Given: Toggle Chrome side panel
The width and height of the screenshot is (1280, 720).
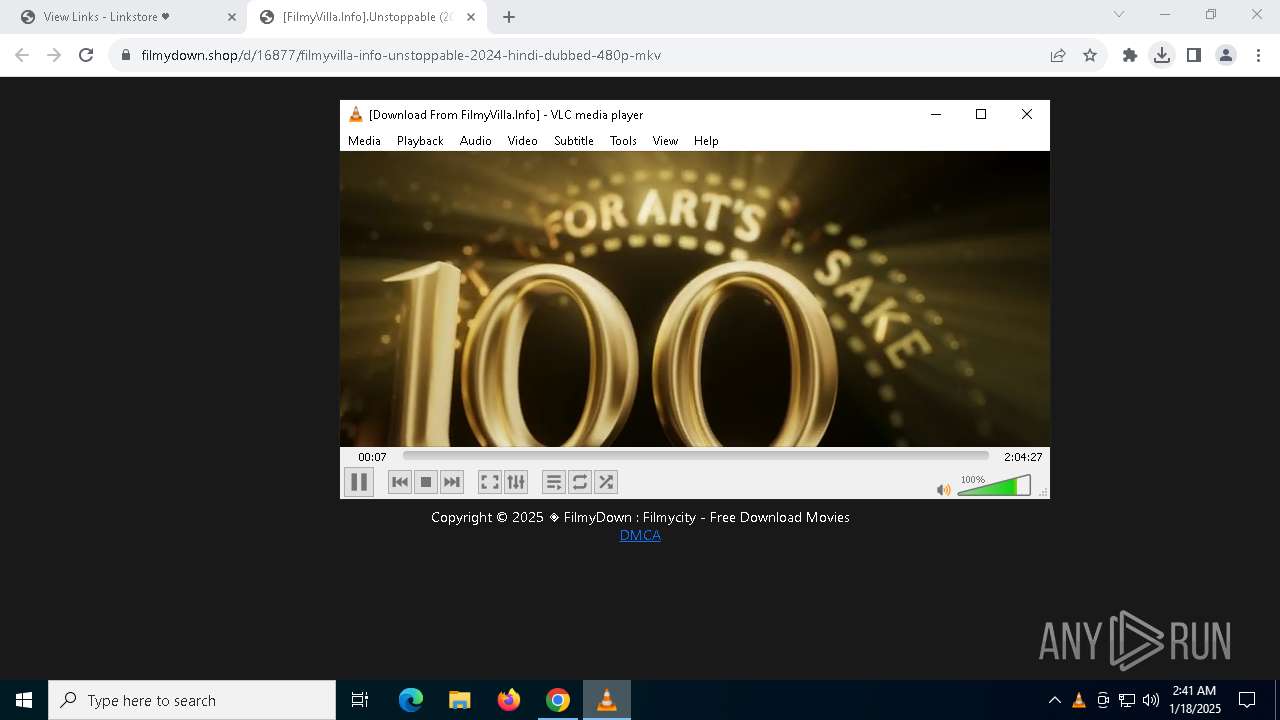Looking at the screenshot, I should [x=1194, y=55].
